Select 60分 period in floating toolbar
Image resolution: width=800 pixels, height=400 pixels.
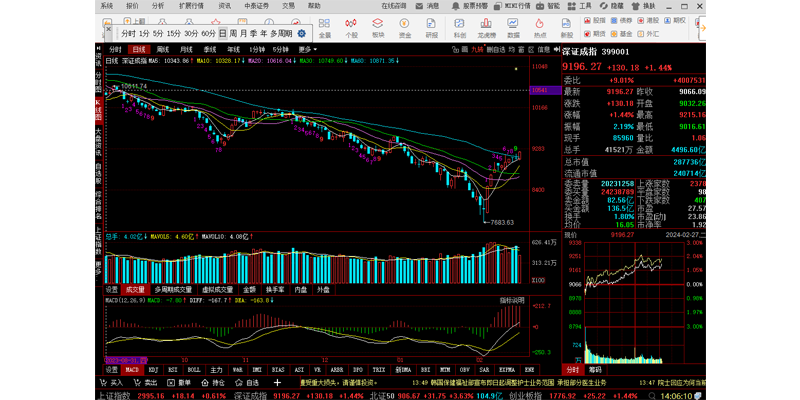208,34
